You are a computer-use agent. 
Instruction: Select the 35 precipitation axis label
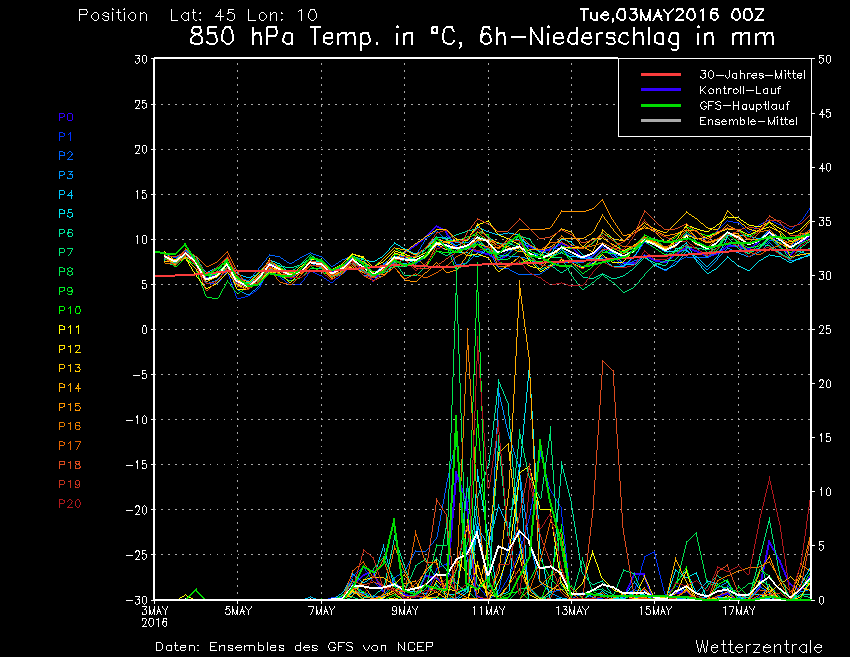pos(825,222)
